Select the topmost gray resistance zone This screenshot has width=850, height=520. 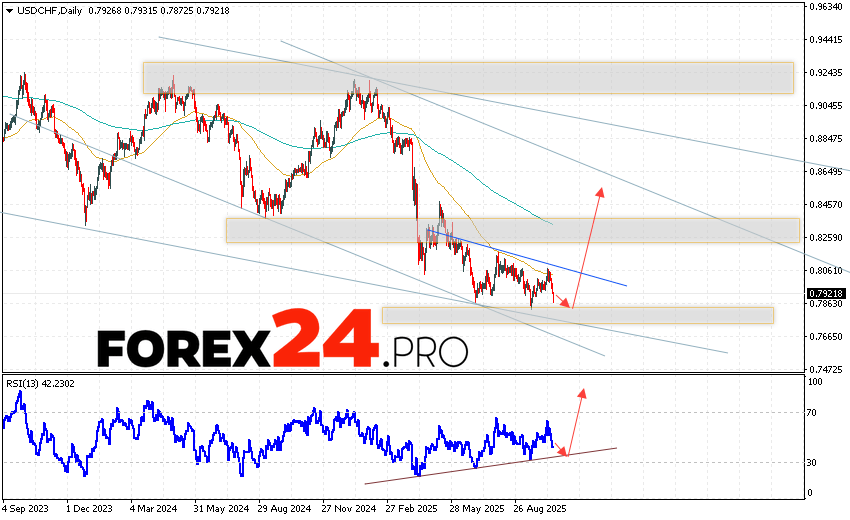pos(467,78)
